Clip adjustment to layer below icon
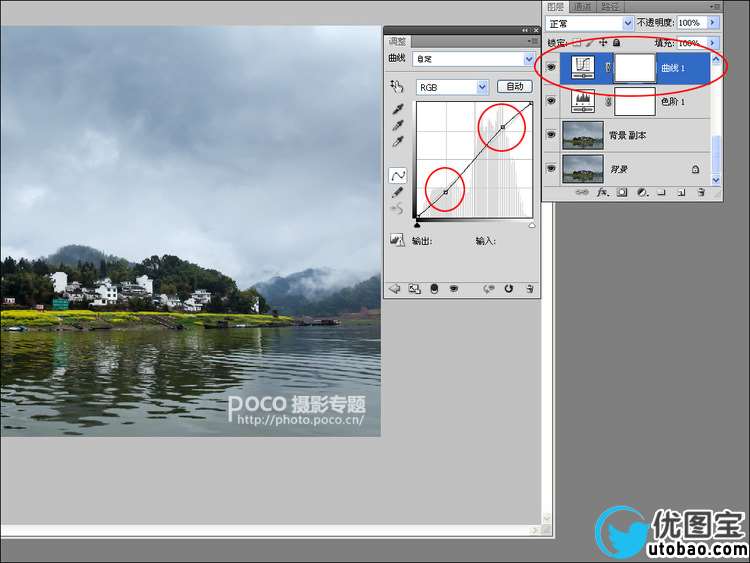Image resolution: width=750 pixels, height=563 pixels. click(434, 289)
